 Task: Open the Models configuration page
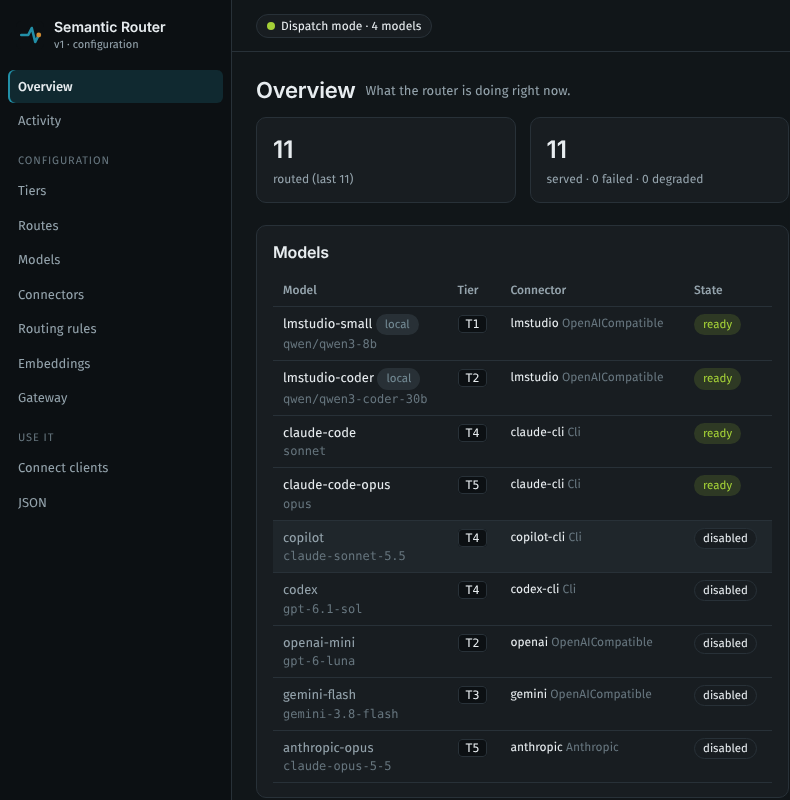39,260
